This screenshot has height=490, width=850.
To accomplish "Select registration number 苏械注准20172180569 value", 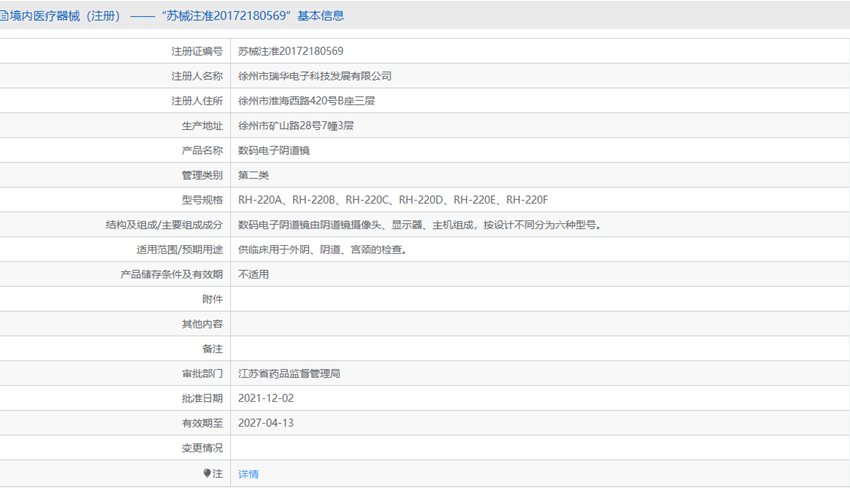I will [291, 51].
